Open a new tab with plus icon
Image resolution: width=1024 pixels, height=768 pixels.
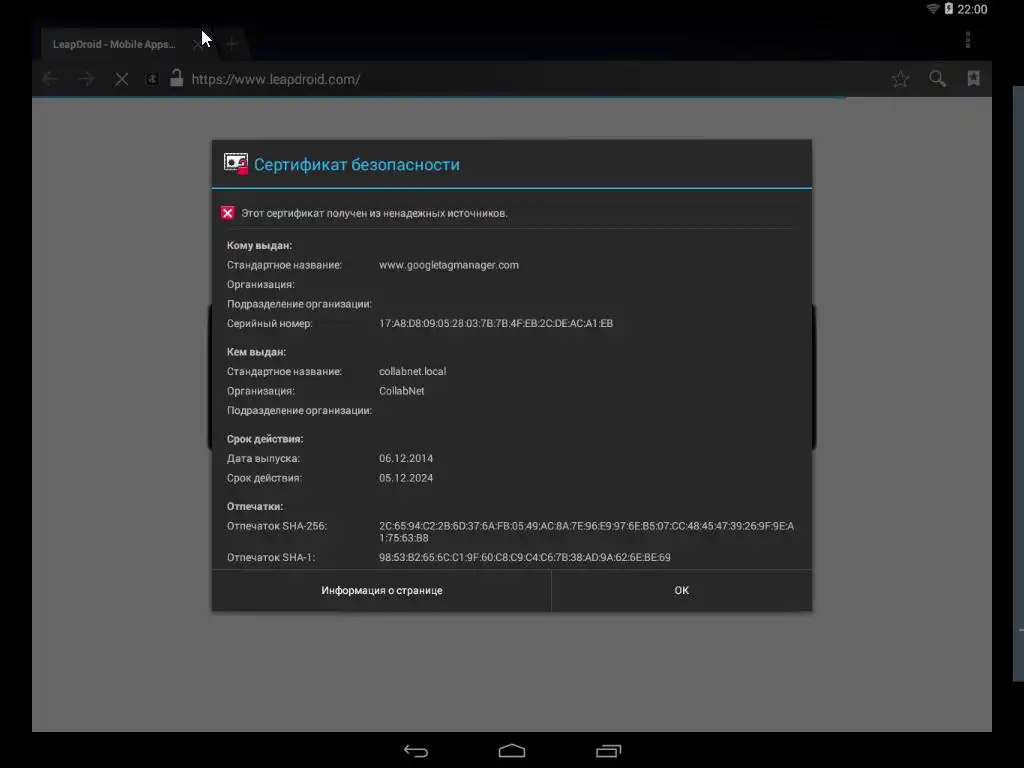point(231,44)
